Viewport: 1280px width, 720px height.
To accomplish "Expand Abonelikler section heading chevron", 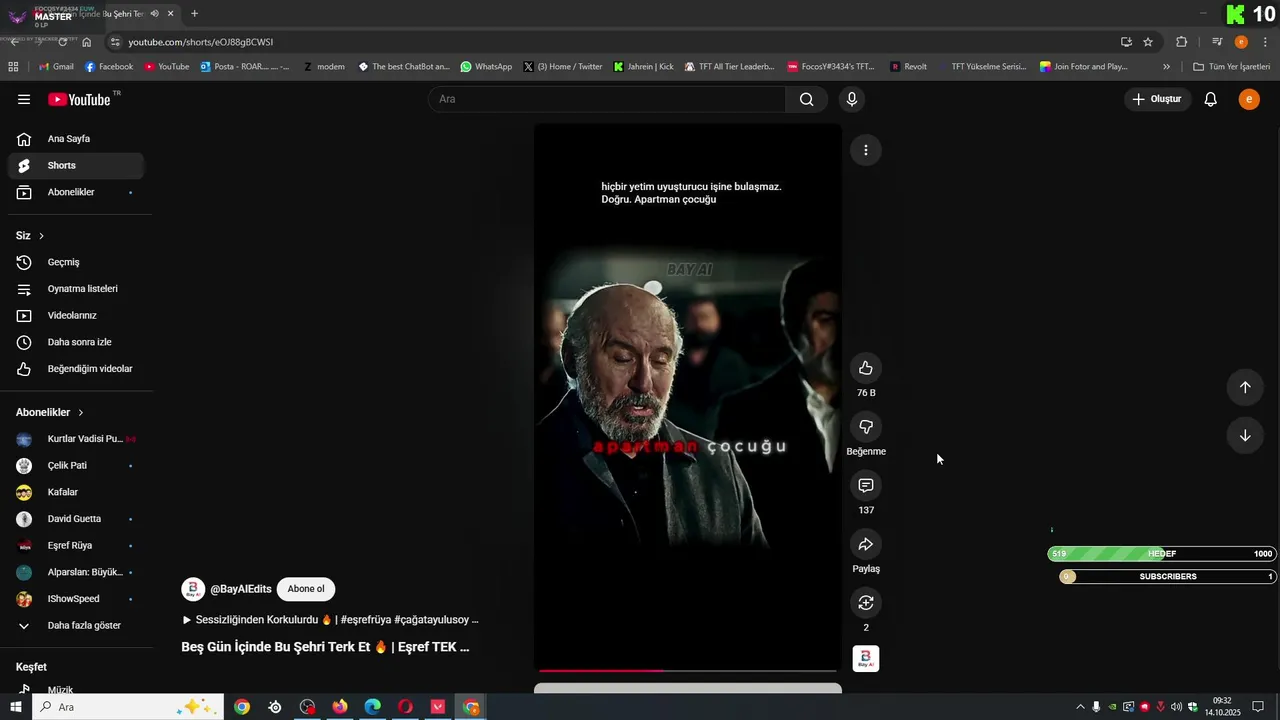I will (x=81, y=413).
